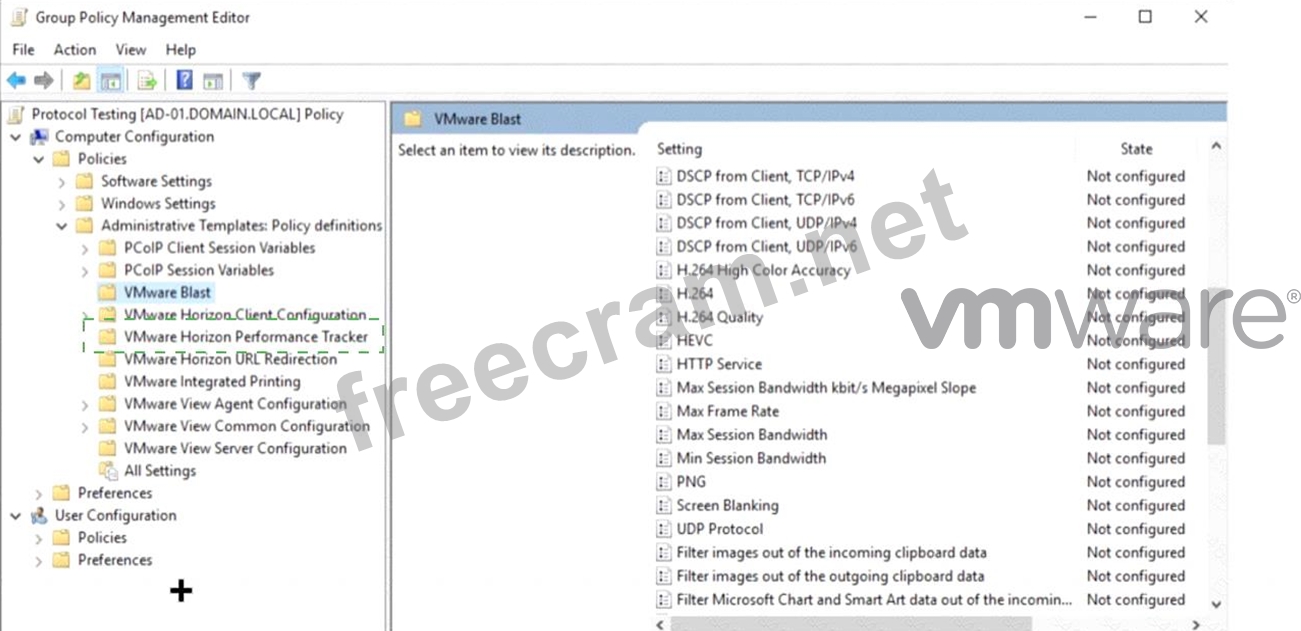The width and height of the screenshot is (1301, 631).
Task: Select the H.264 Quality setting
Action: 720,317
